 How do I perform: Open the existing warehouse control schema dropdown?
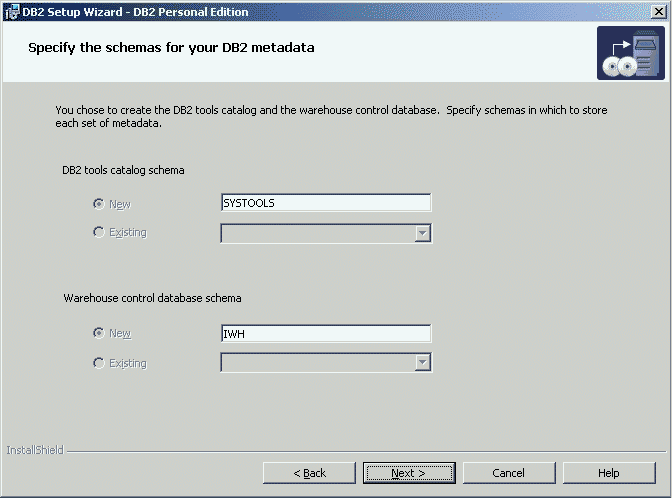coord(423,363)
